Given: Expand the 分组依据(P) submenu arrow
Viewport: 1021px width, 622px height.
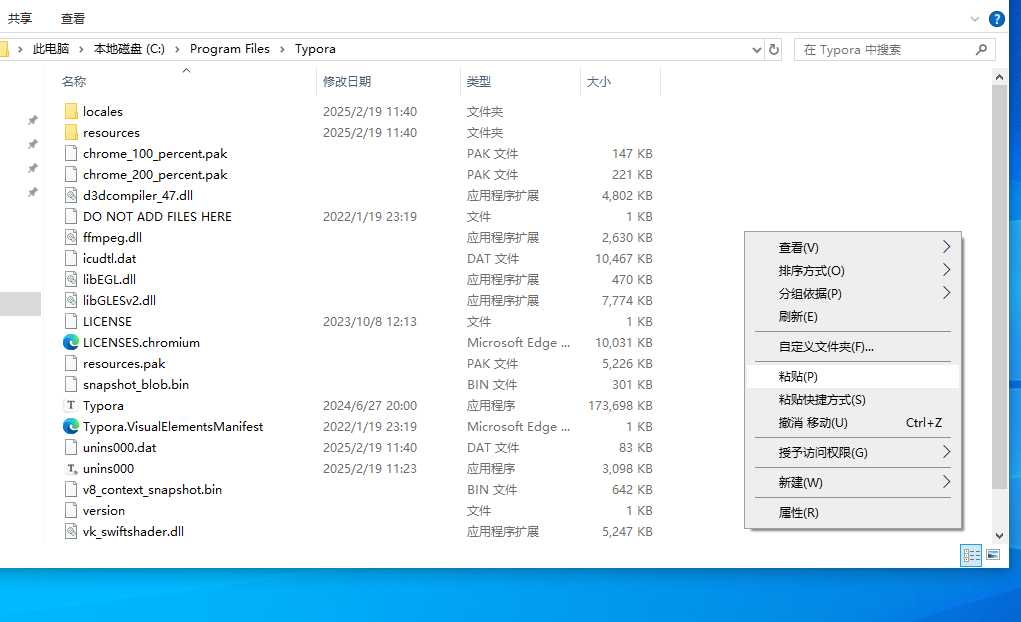Looking at the screenshot, I should pos(946,293).
